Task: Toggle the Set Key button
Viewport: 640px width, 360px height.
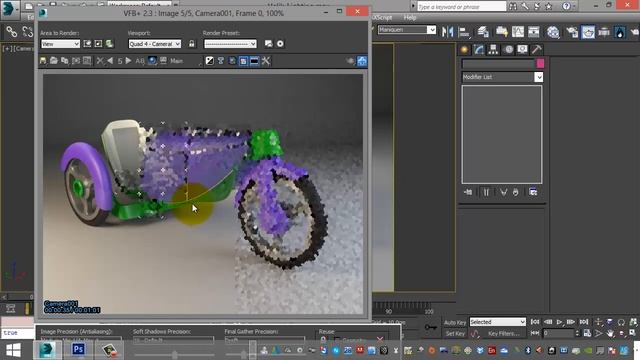Action: (x=455, y=333)
